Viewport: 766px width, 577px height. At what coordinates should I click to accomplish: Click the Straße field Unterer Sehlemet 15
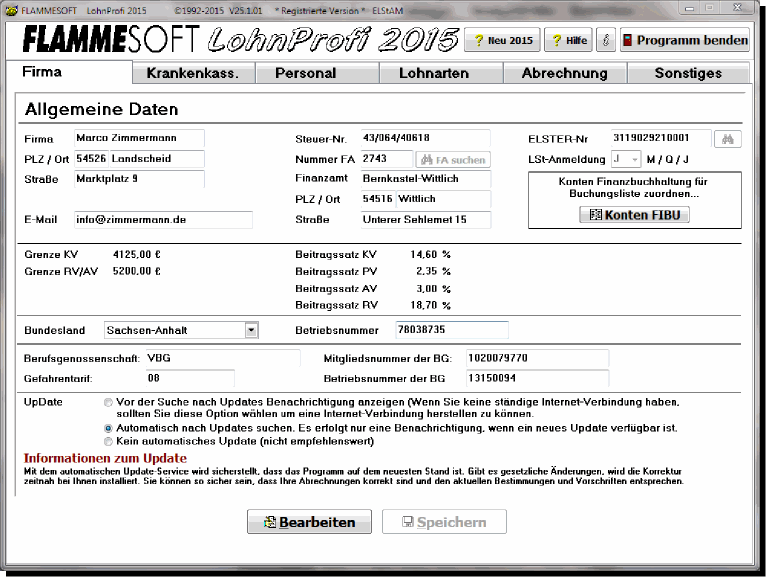(x=426, y=220)
